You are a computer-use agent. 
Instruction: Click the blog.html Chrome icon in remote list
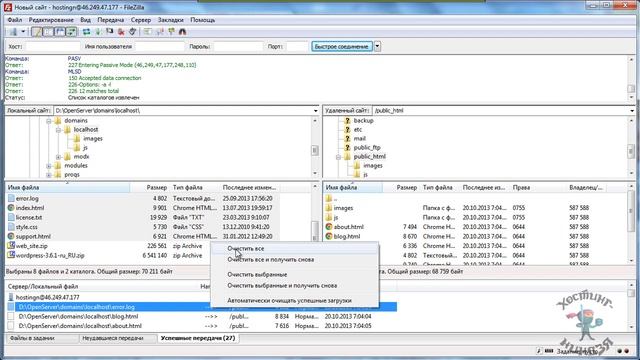point(329,236)
